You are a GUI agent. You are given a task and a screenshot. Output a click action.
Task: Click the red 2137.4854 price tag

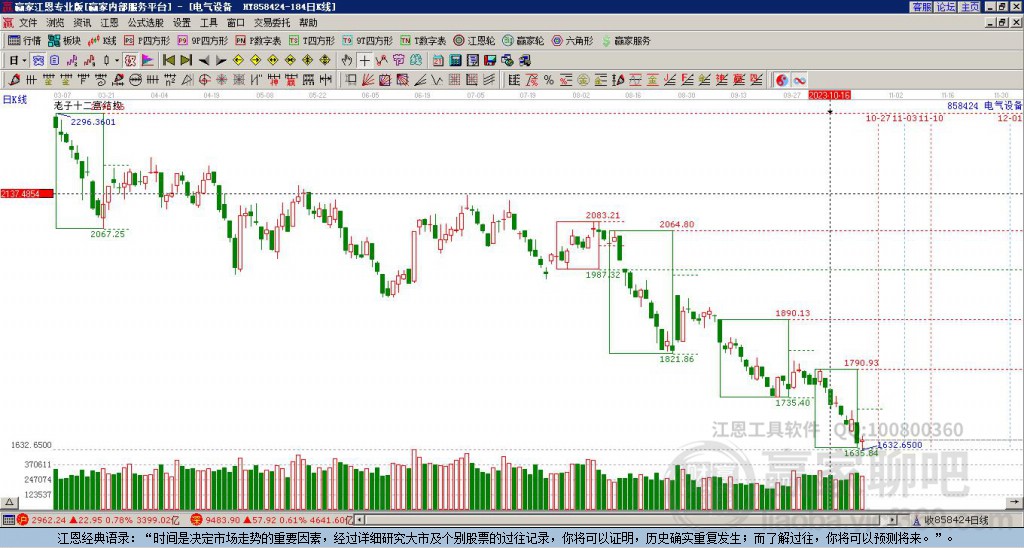click(x=27, y=194)
